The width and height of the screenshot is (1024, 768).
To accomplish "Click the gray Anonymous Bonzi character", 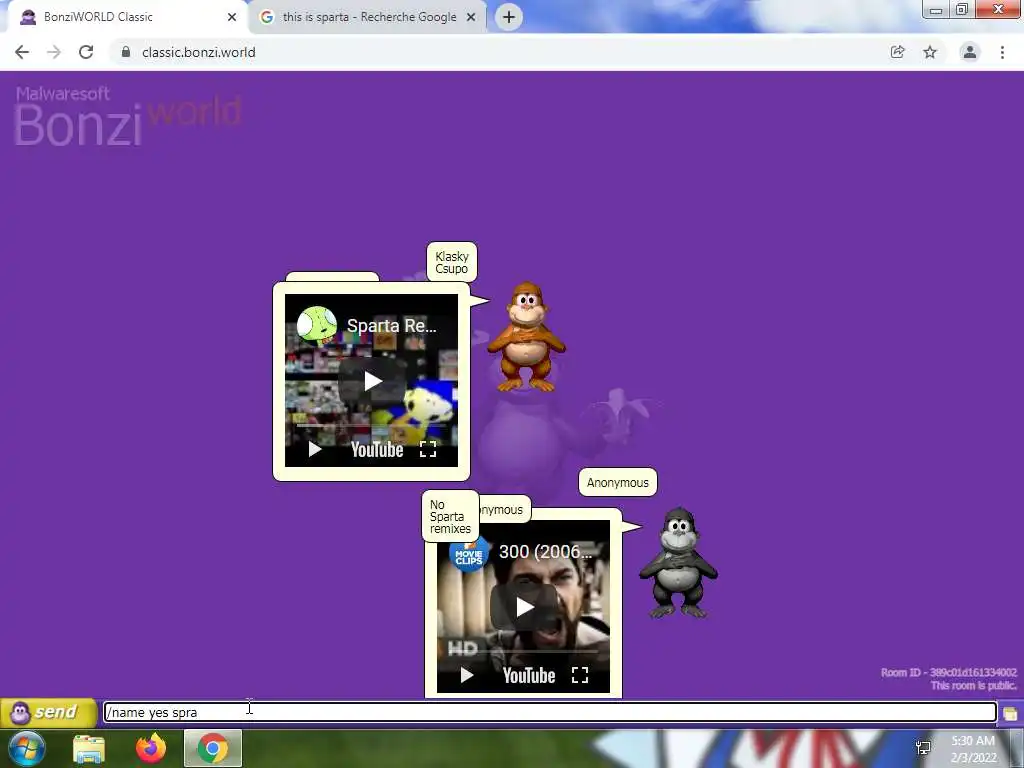I will pyautogui.click(x=679, y=563).
